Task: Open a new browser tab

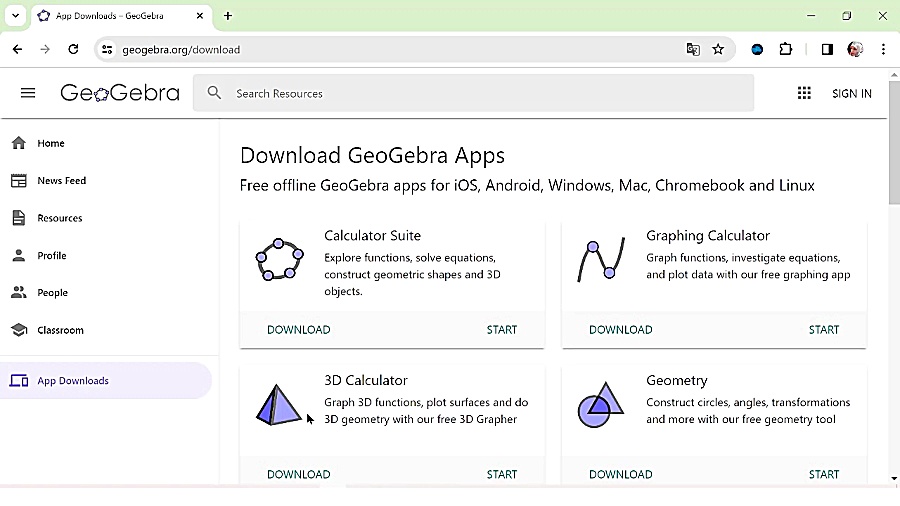Action: click(x=228, y=15)
